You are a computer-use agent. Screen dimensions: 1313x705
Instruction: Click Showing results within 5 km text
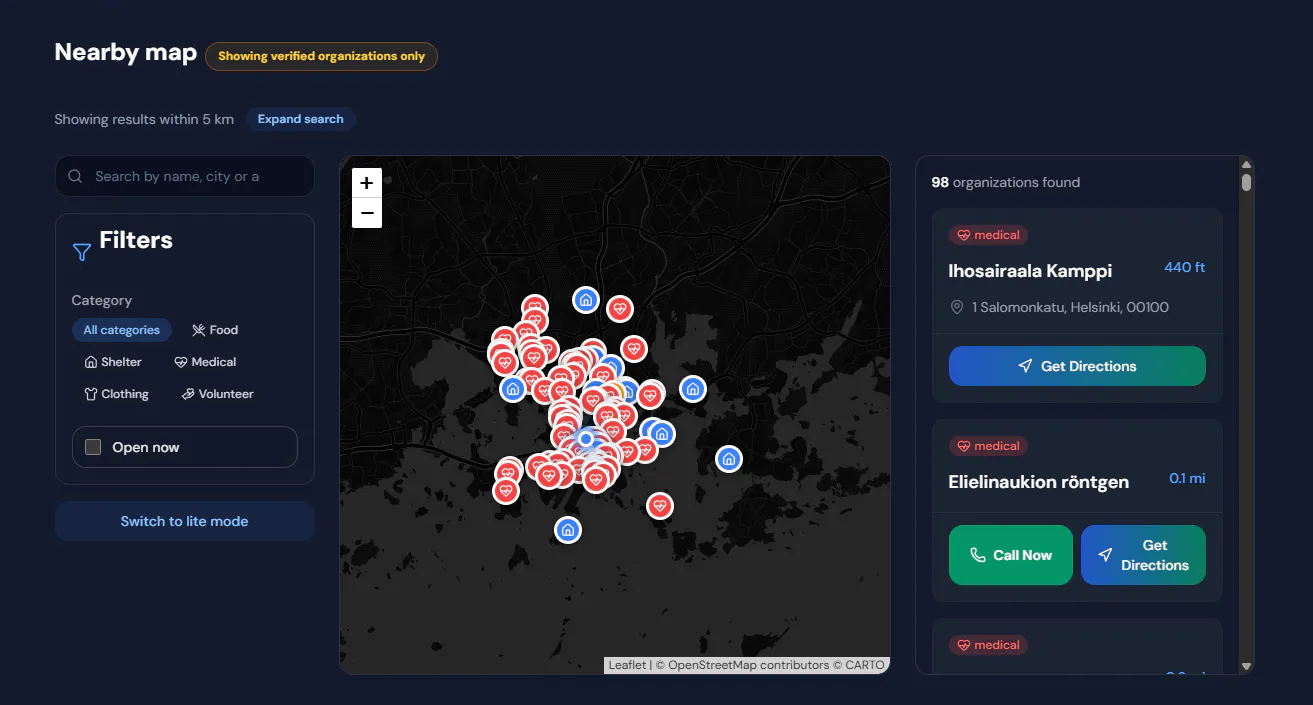coord(144,119)
